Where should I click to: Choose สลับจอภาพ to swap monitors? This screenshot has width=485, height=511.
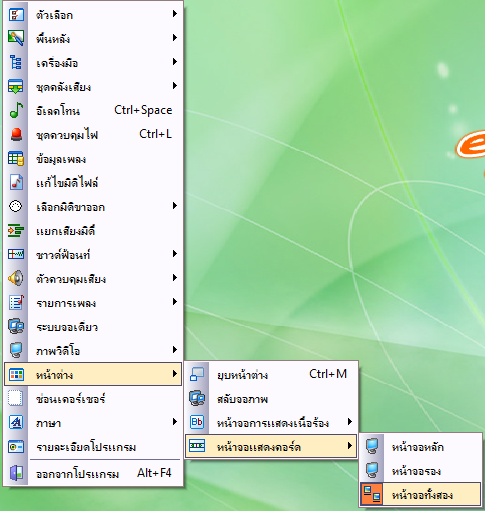[271, 398]
